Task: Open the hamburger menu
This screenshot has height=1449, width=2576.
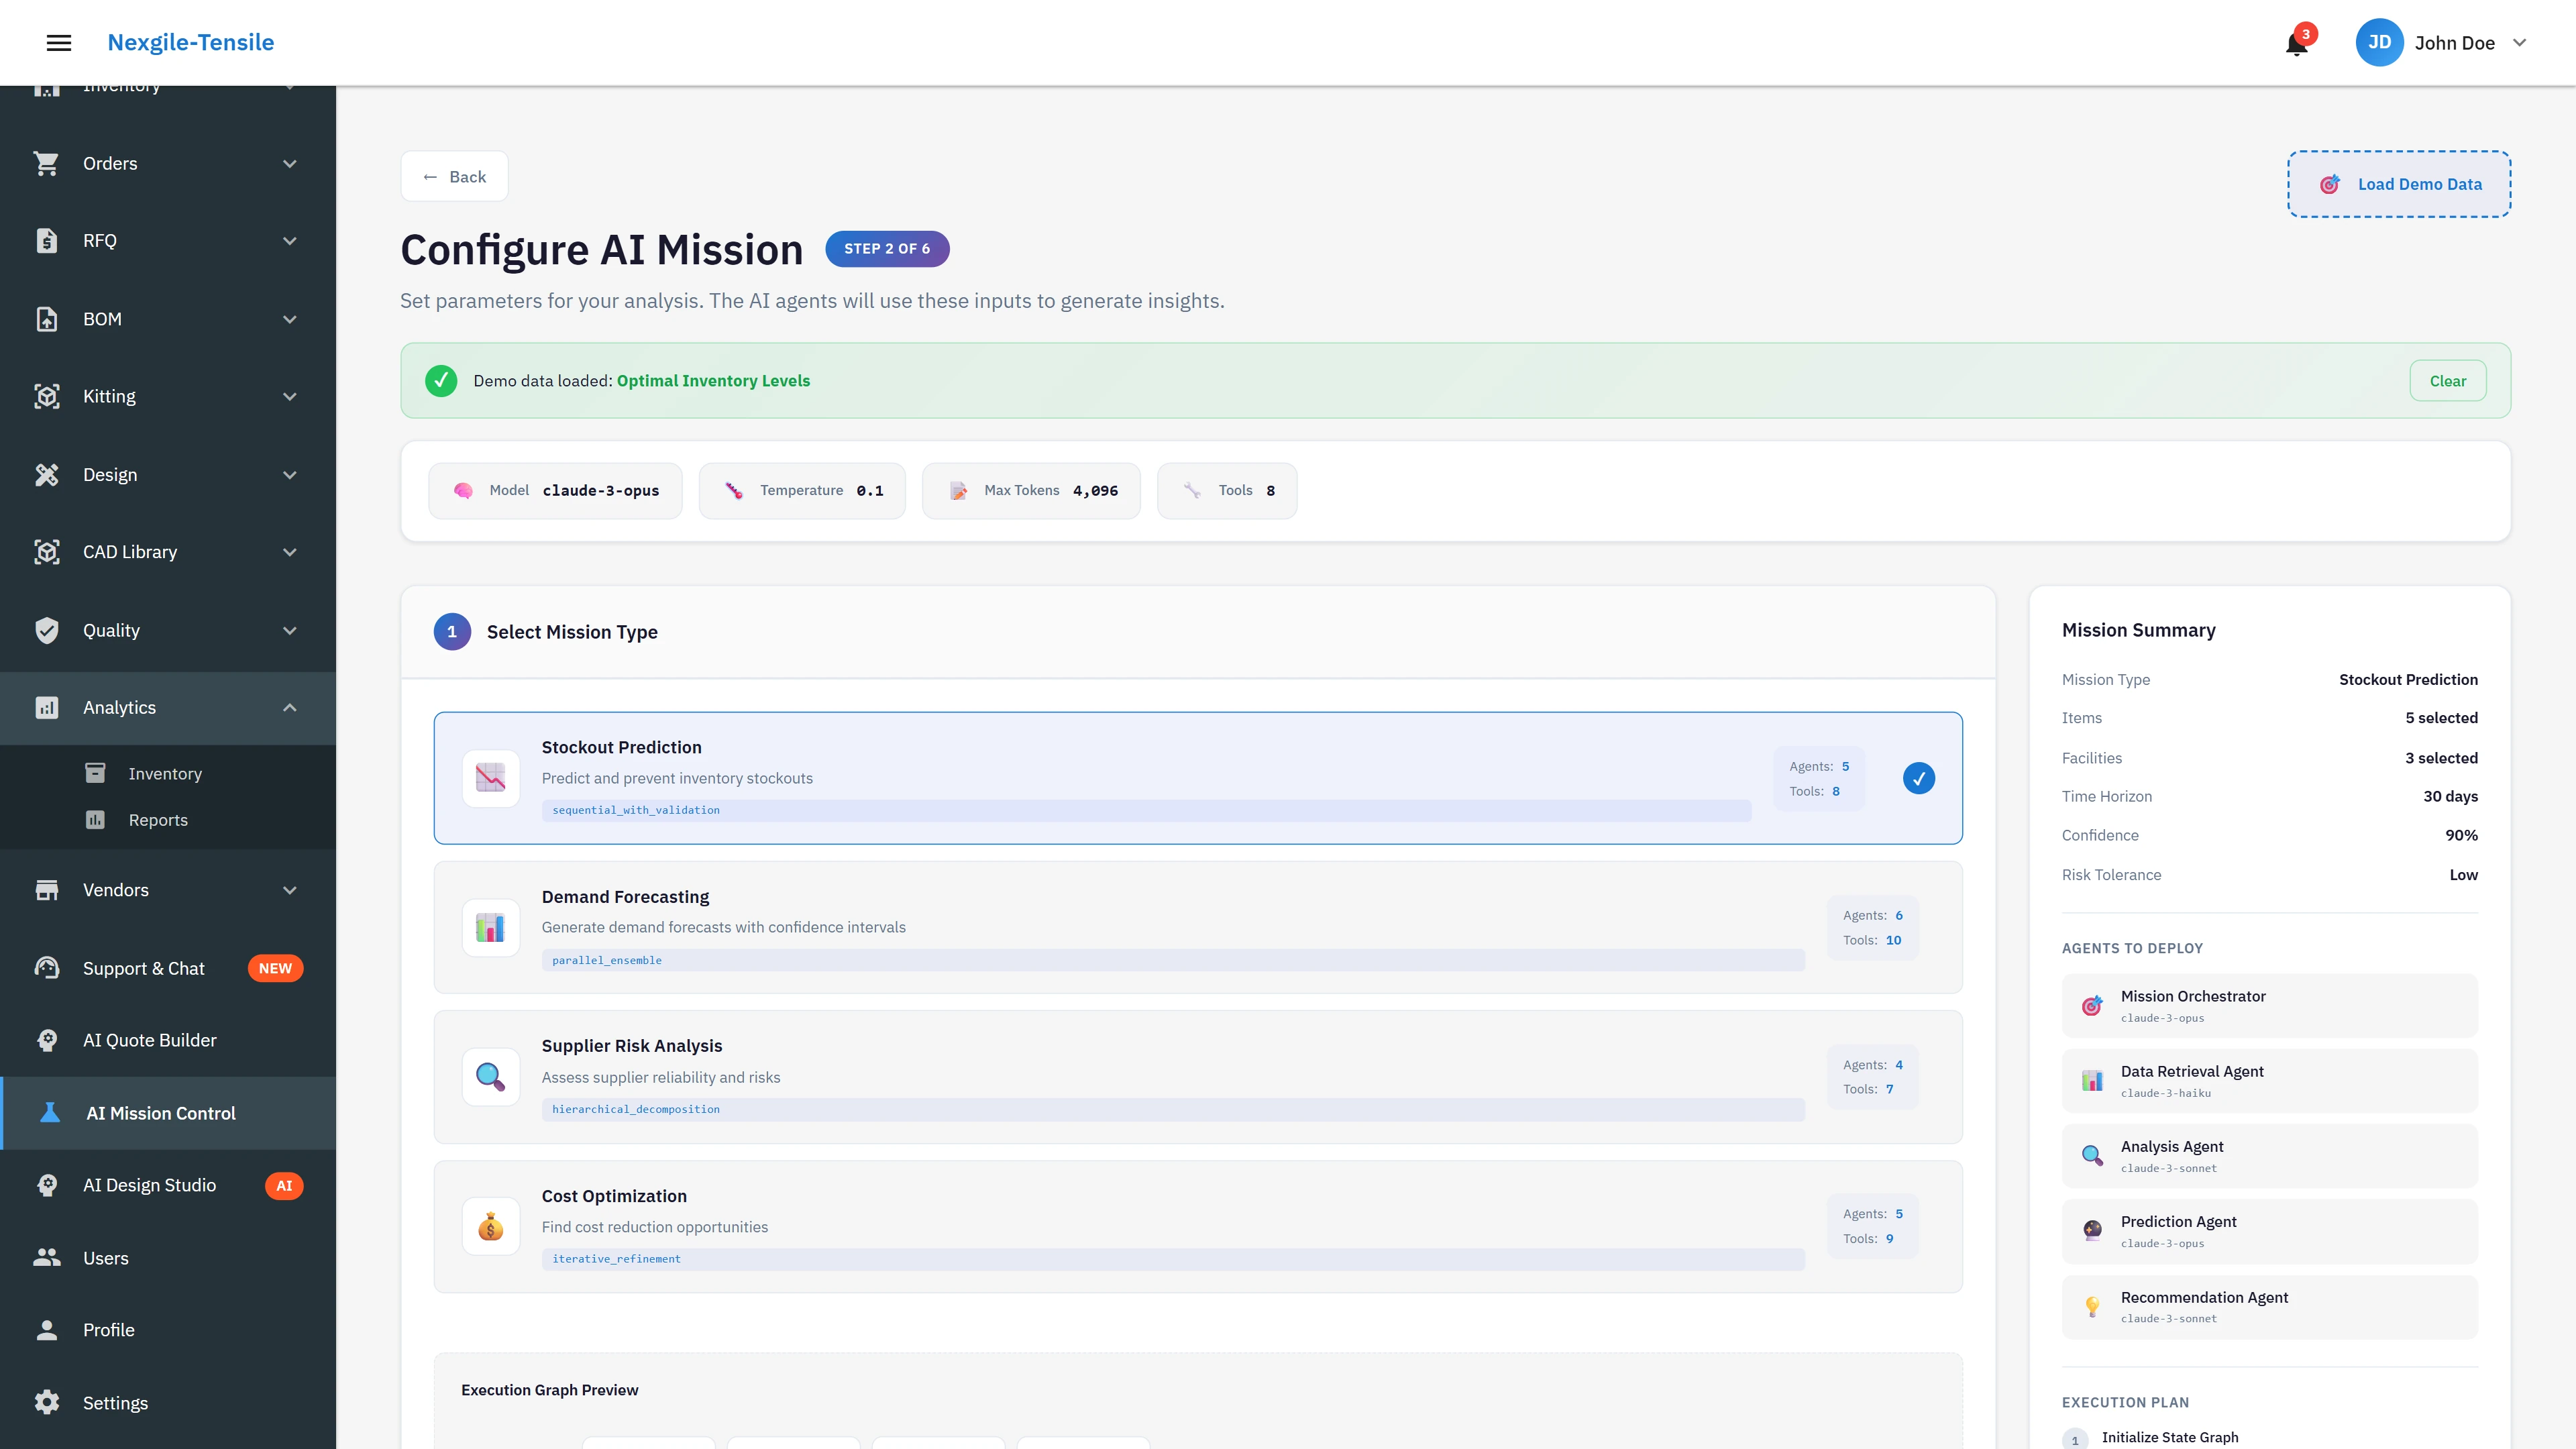Action: [59, 42]
